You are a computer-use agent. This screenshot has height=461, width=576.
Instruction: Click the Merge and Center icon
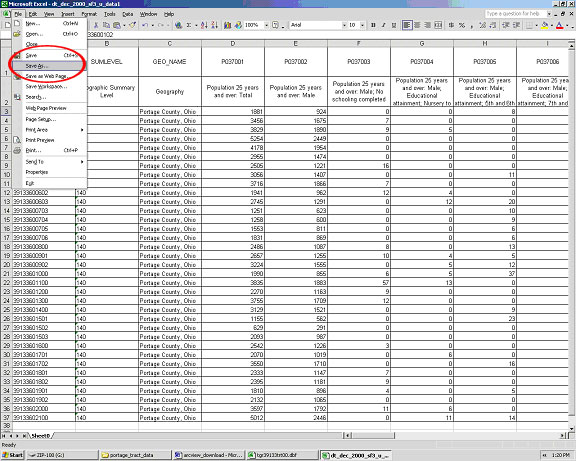438,25
